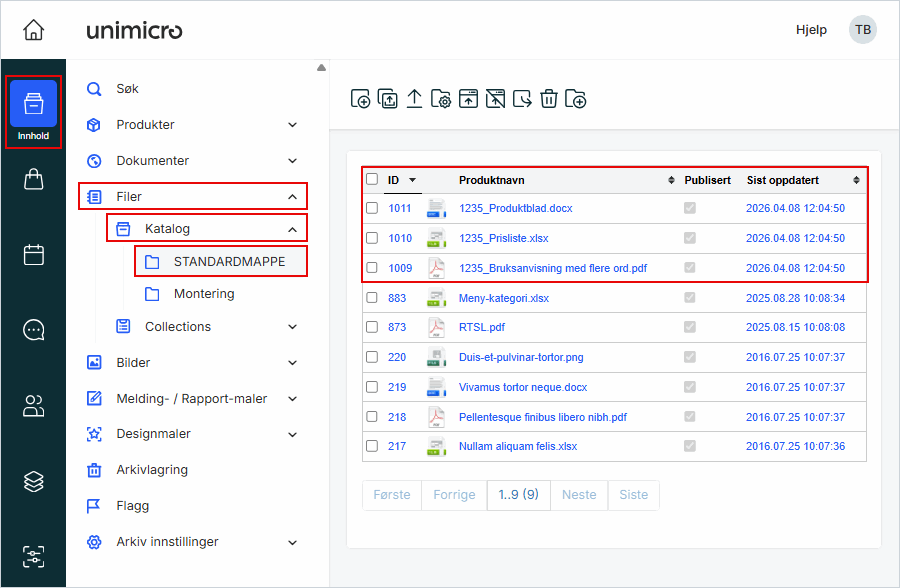This screenshot has height=588, width=900.
Task: Open the chat bubble icon in sidebar
Action: point(33,330)
